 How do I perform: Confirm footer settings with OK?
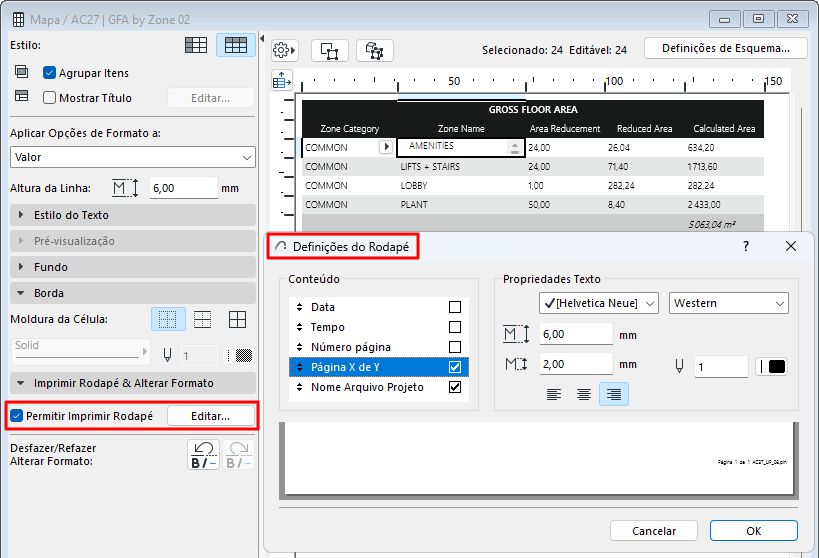click(x=754, y=531)
